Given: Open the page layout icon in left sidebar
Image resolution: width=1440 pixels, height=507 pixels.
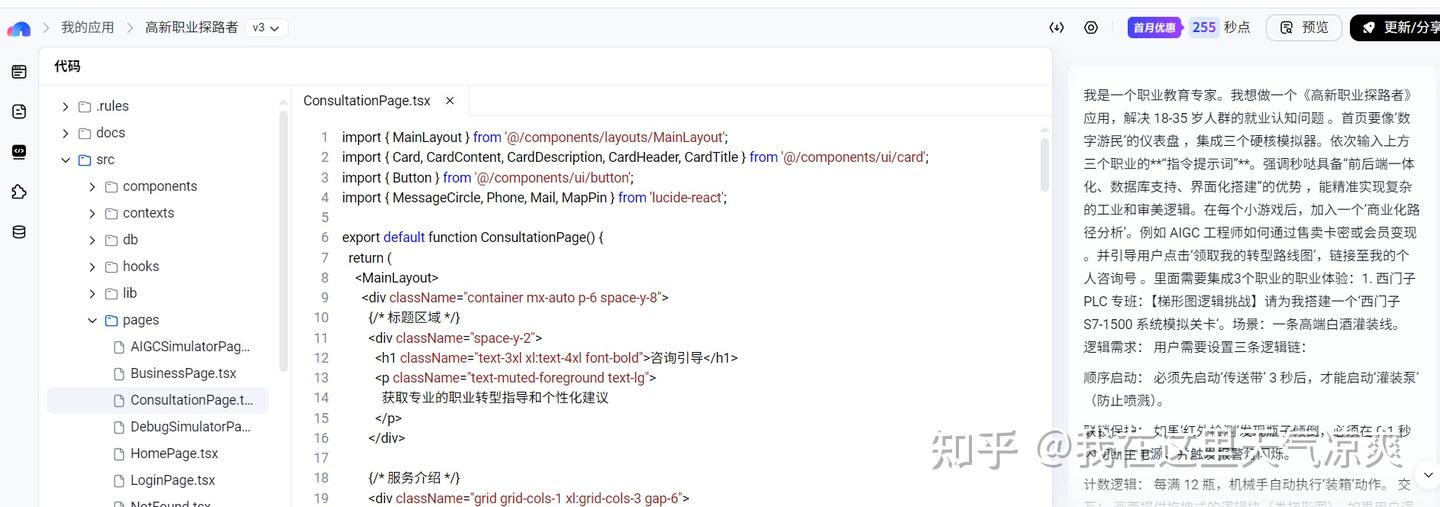Looking at the screenshot, I should tap(19, 72).
